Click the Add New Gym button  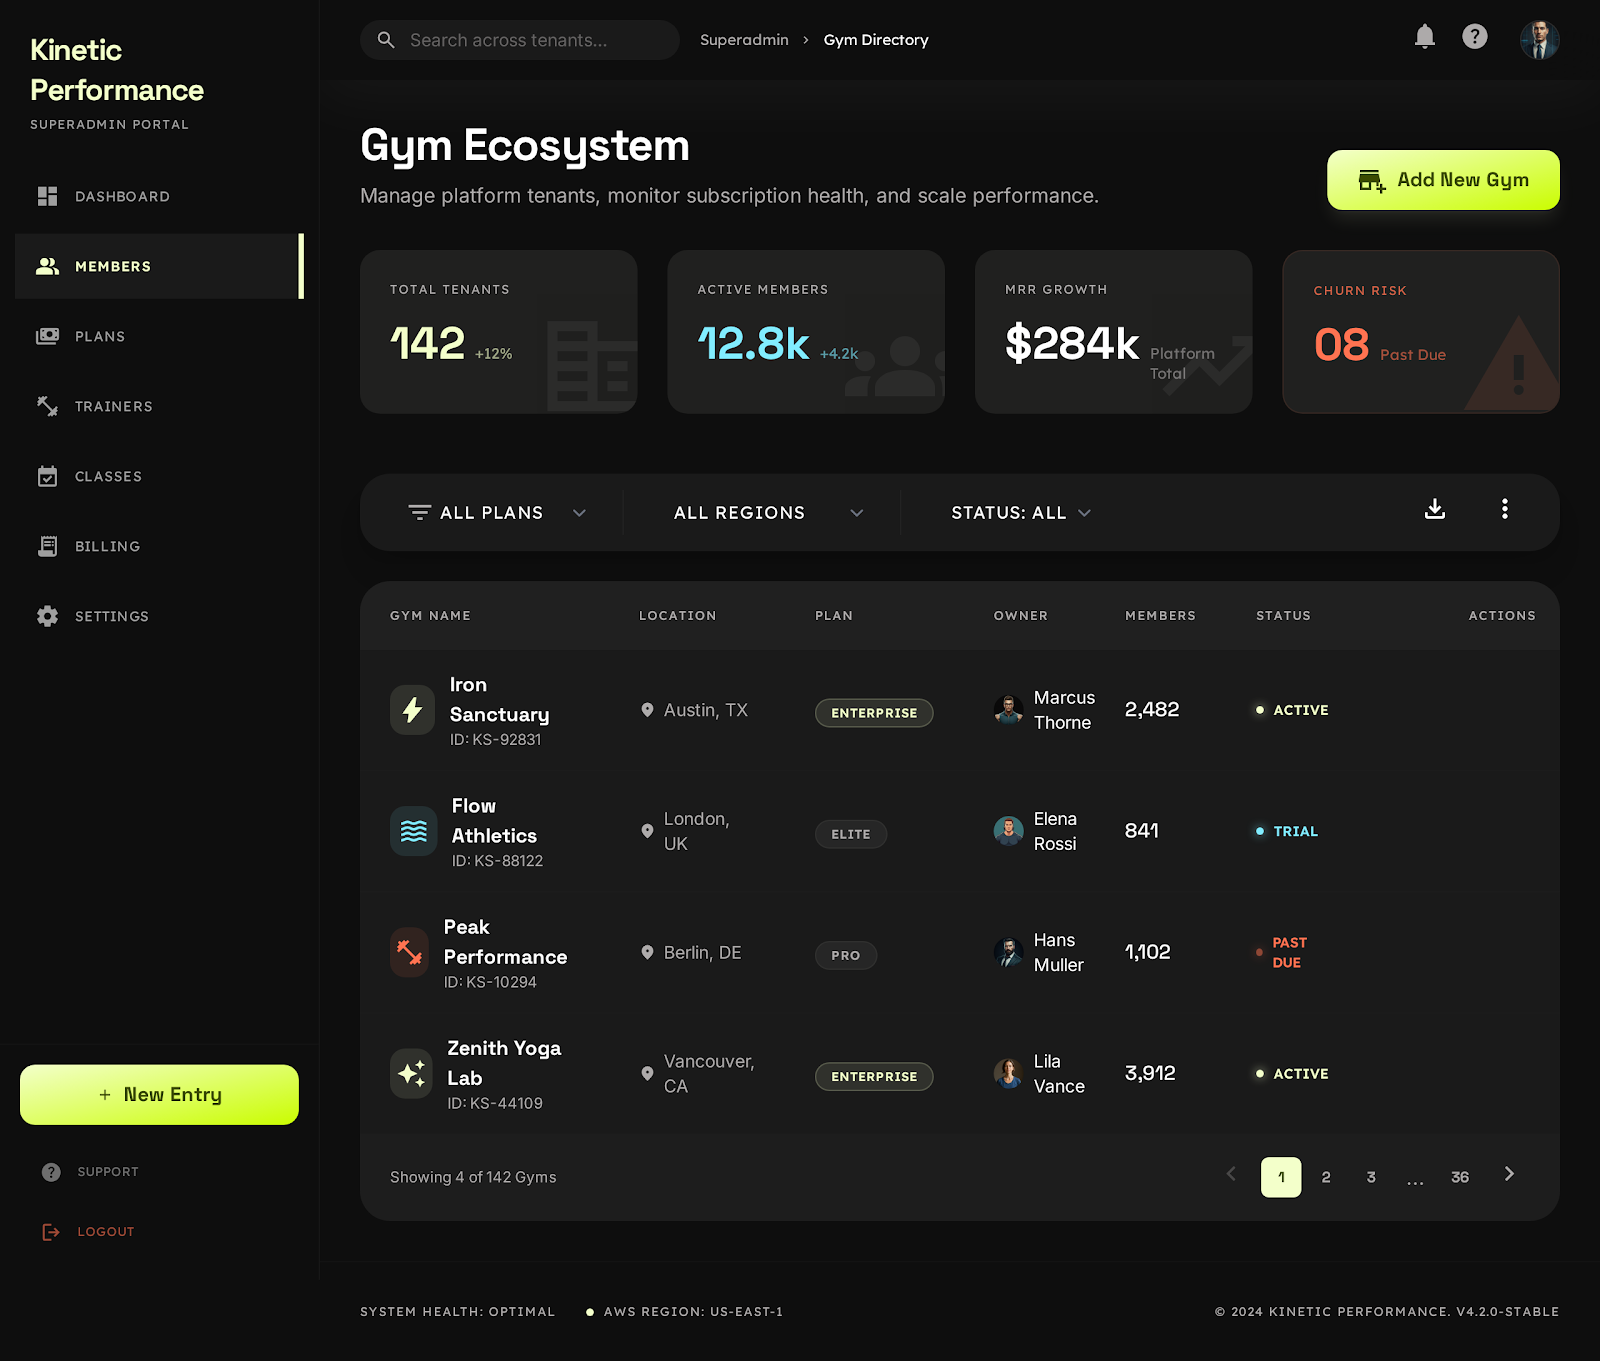(x=1443, y=180)
